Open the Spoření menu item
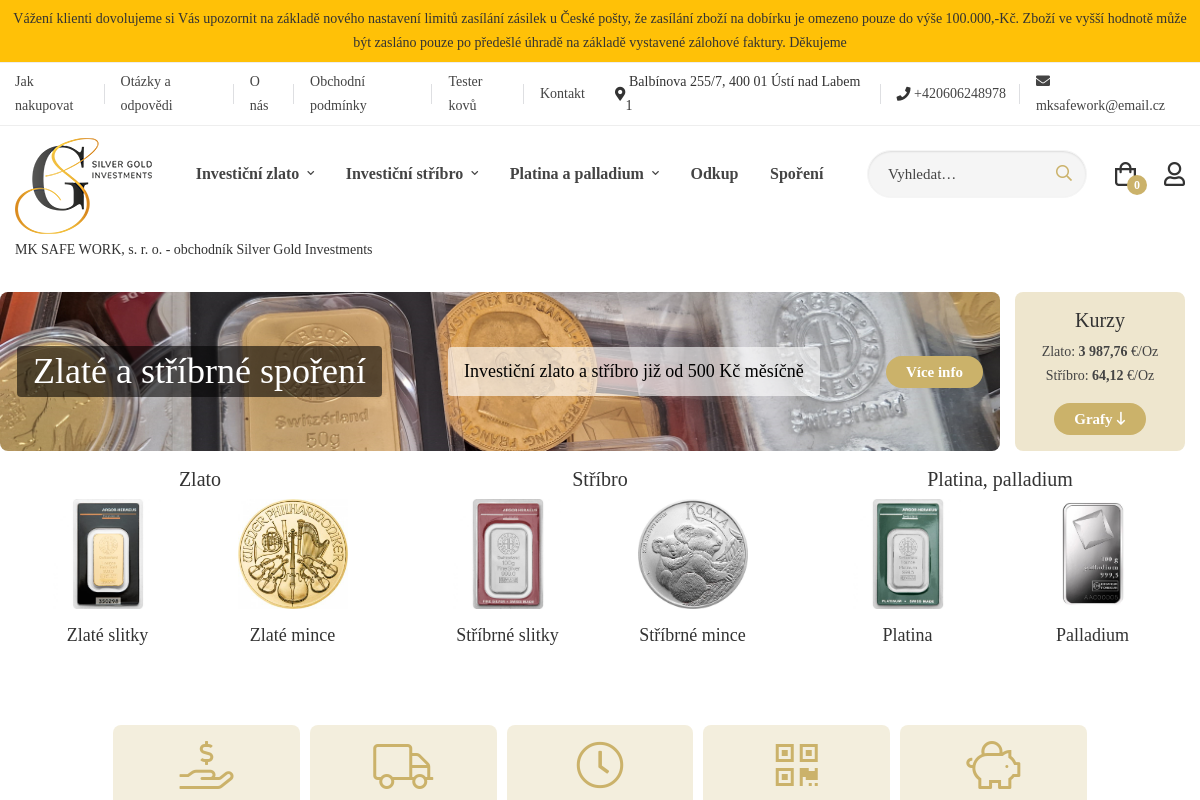The width and height of the screenshot is (1200, 800). pos(797,174)
